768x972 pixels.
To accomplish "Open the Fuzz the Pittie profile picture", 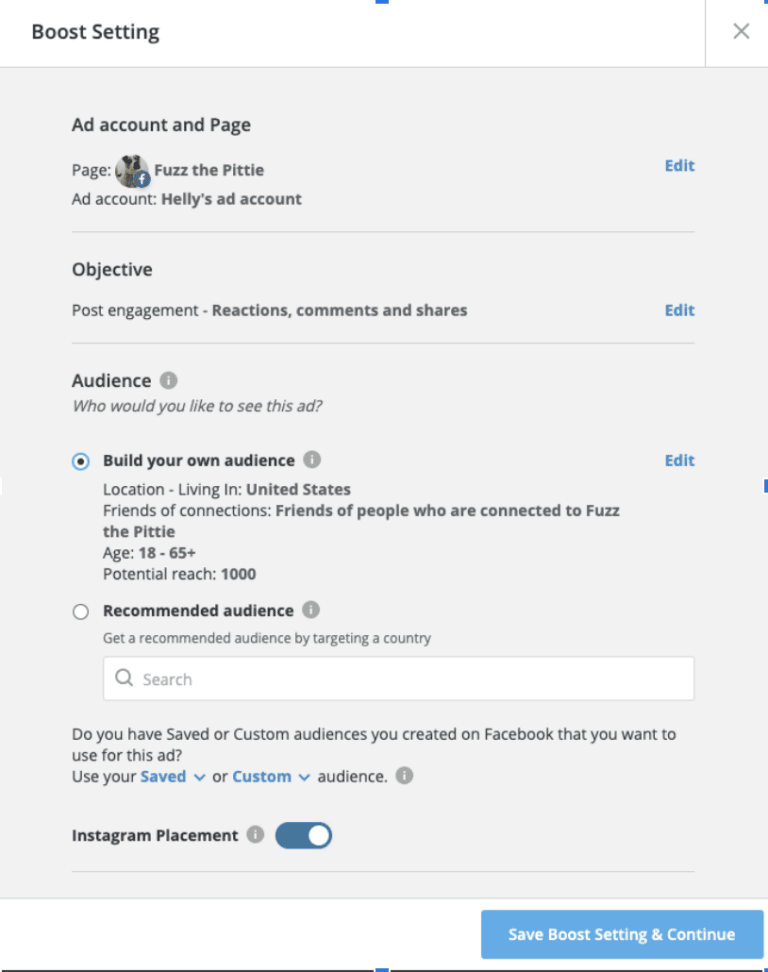I will 132,169.
